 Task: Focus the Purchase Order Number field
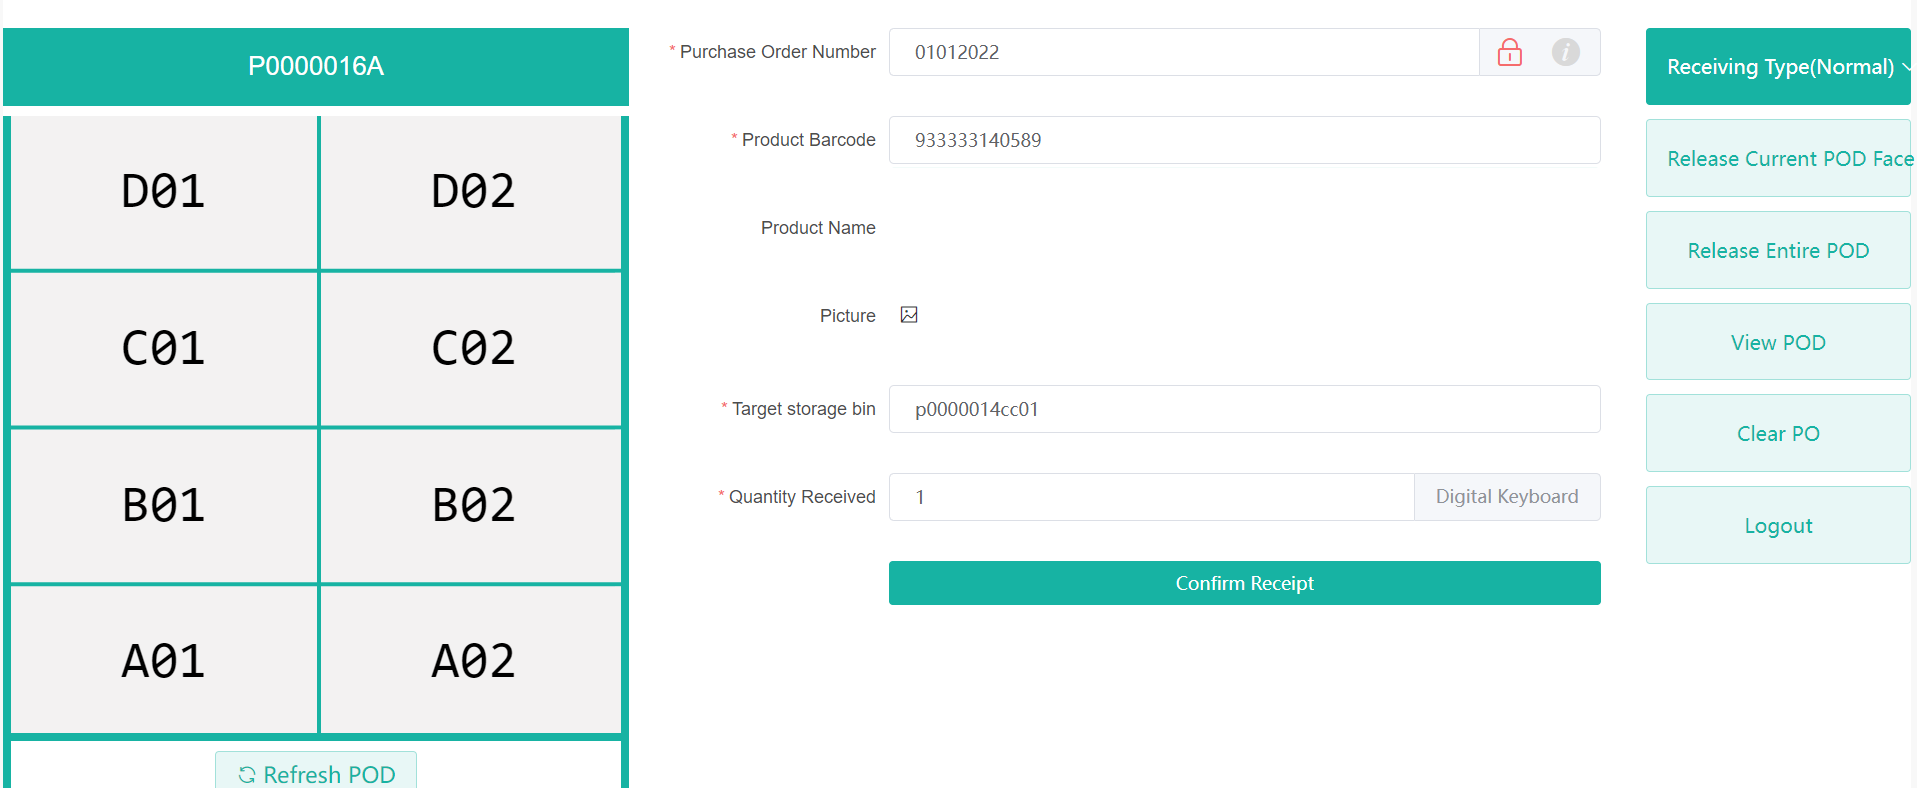(1183, 52)
